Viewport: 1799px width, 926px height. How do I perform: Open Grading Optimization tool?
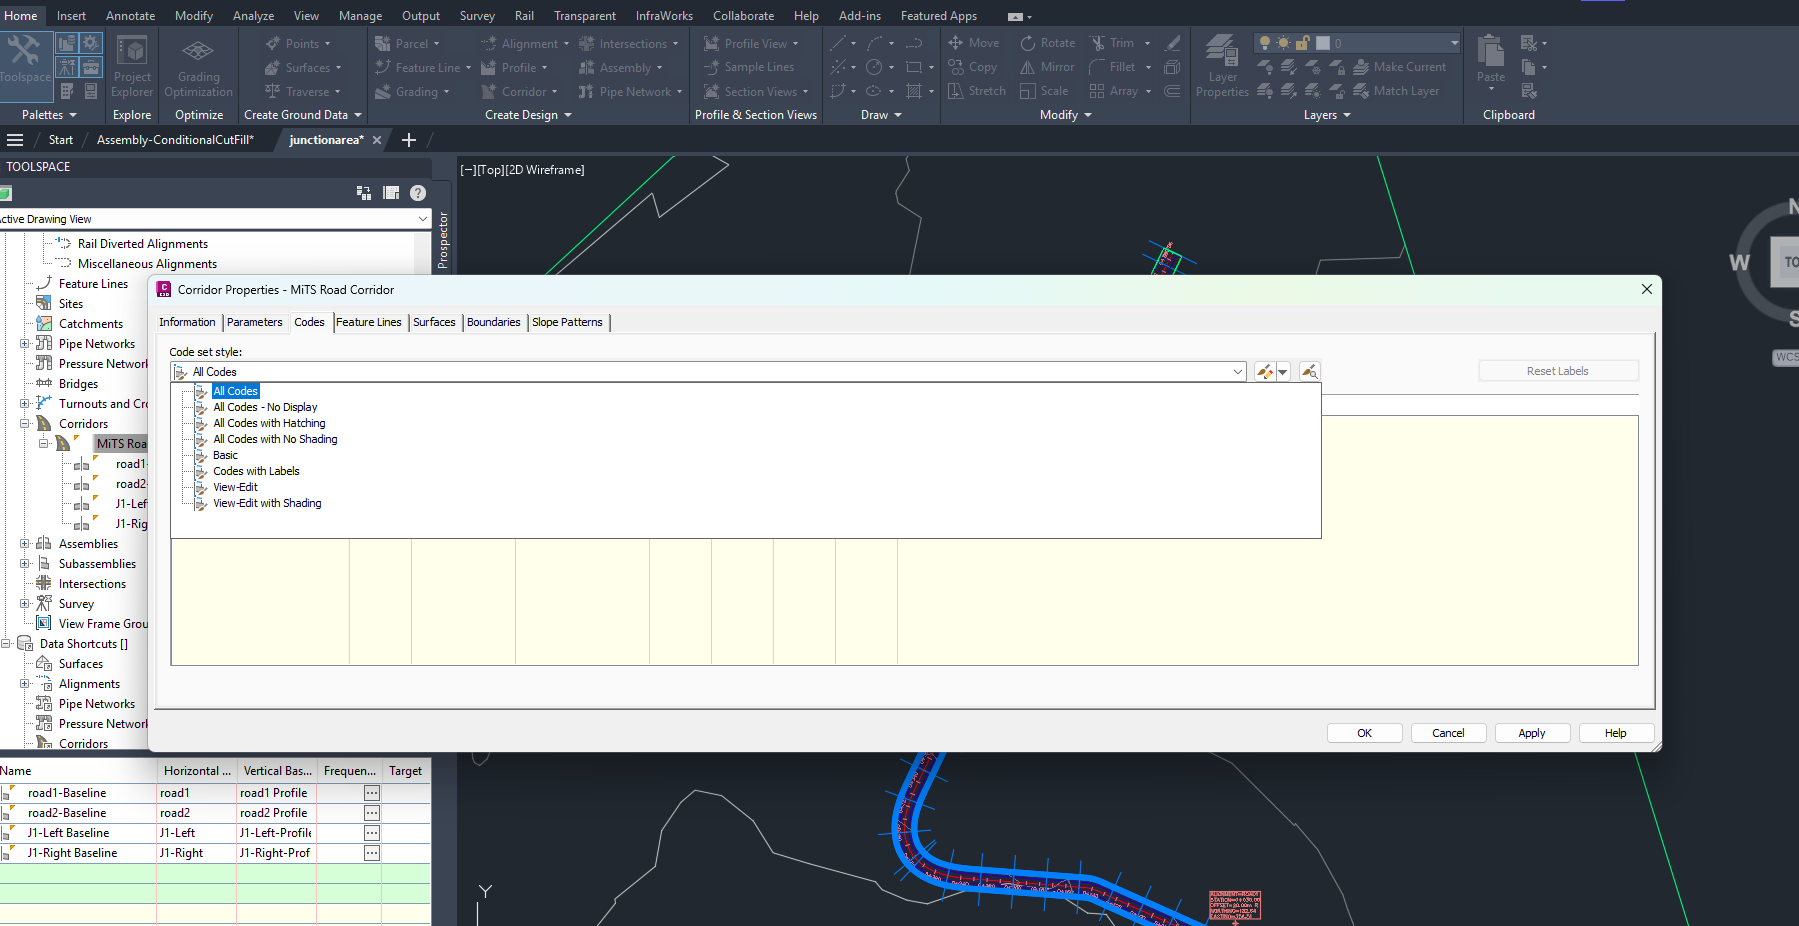198,67
